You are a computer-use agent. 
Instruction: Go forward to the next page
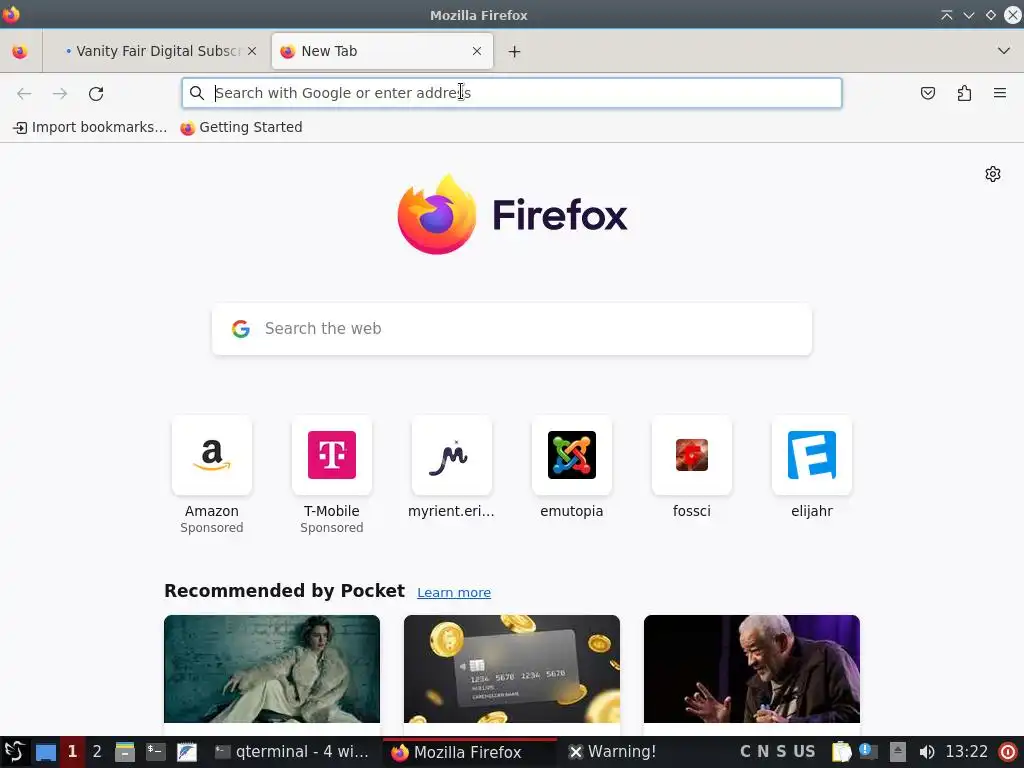click(x=60, y=93)
